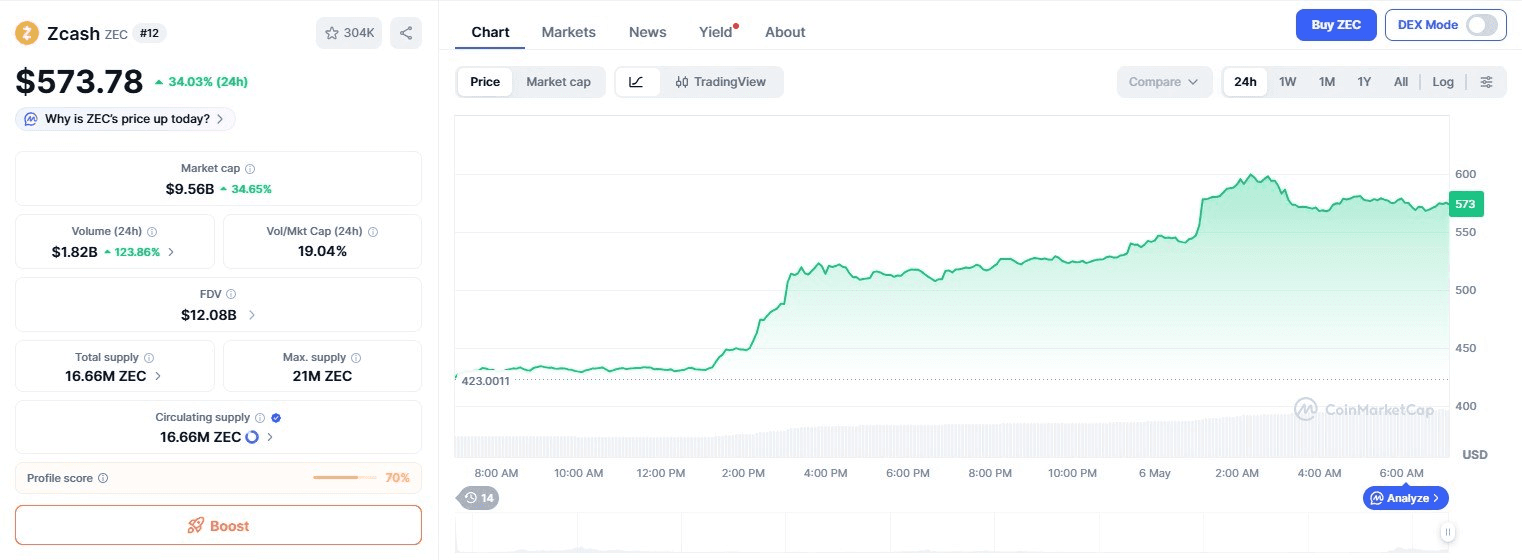Expand FDV details chevron

(x=251, y=315)
